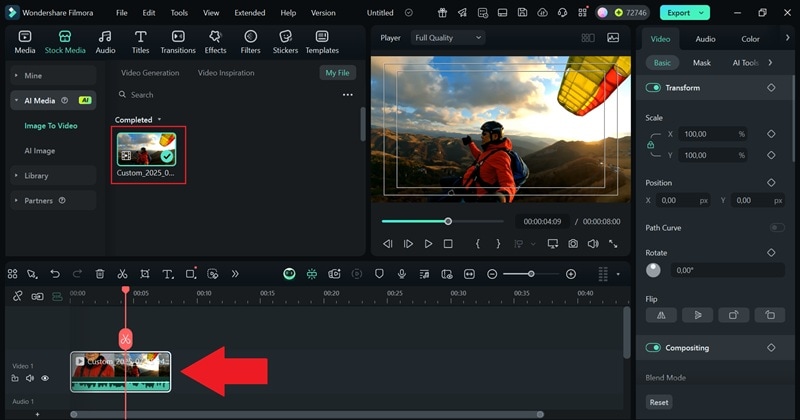The image size is (800, 420).
Task: Click the split scissors icon in timeline toolbar
Action: click(x=122, y=274)
